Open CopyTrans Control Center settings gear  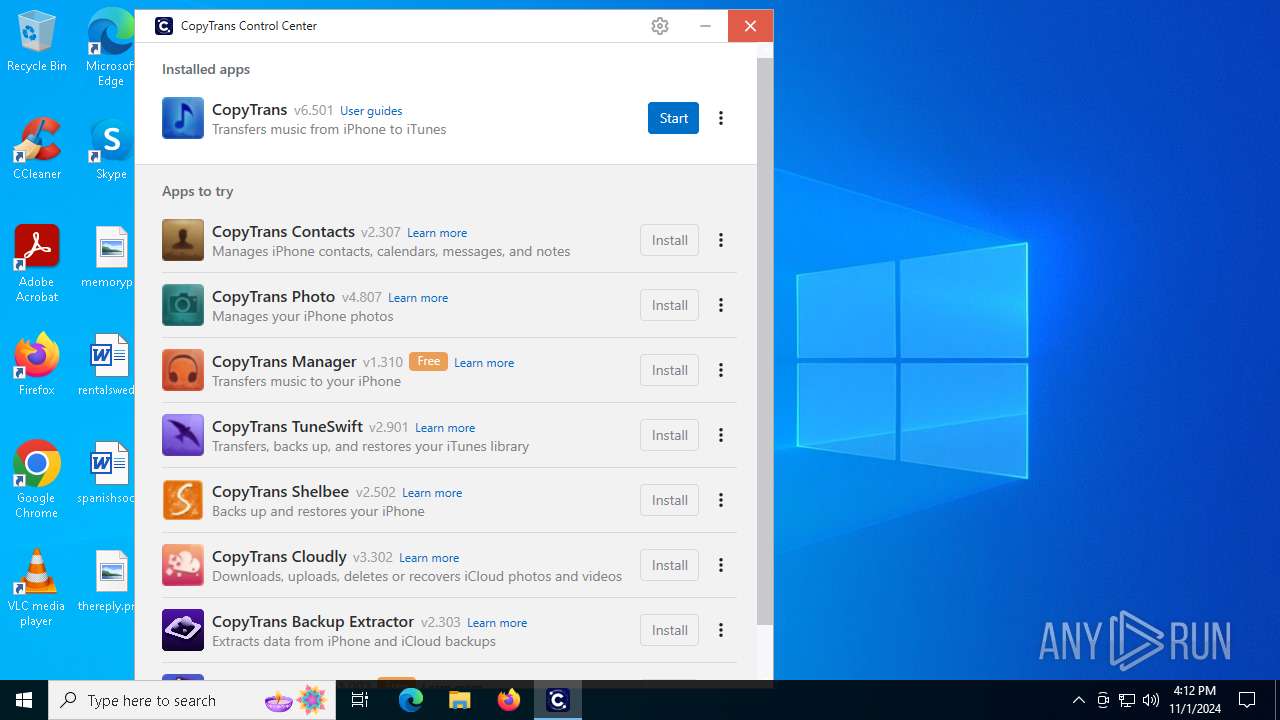tap(660, 26)
